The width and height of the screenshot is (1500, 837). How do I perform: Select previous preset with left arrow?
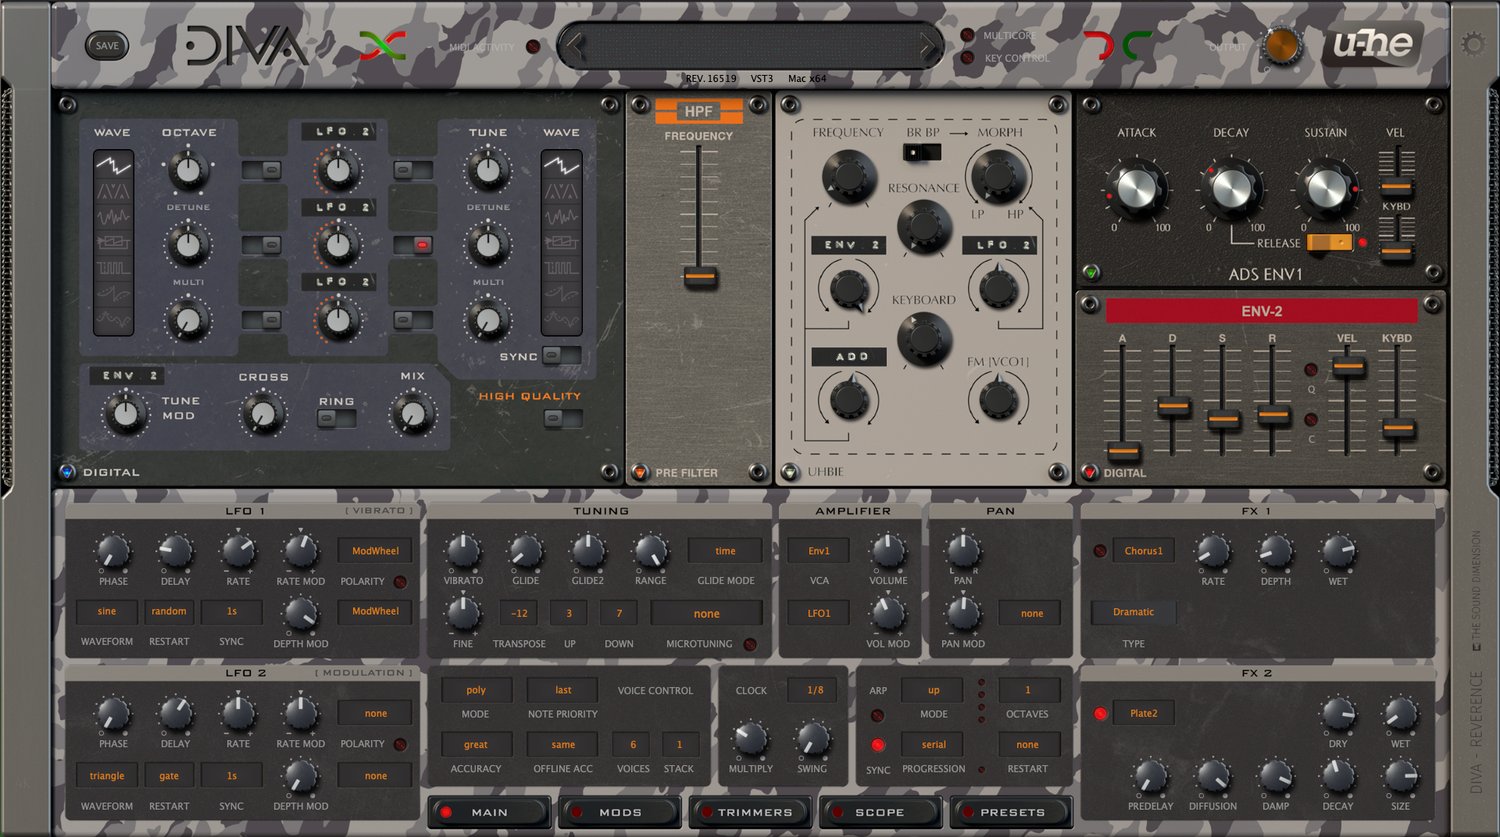[574, 46]
